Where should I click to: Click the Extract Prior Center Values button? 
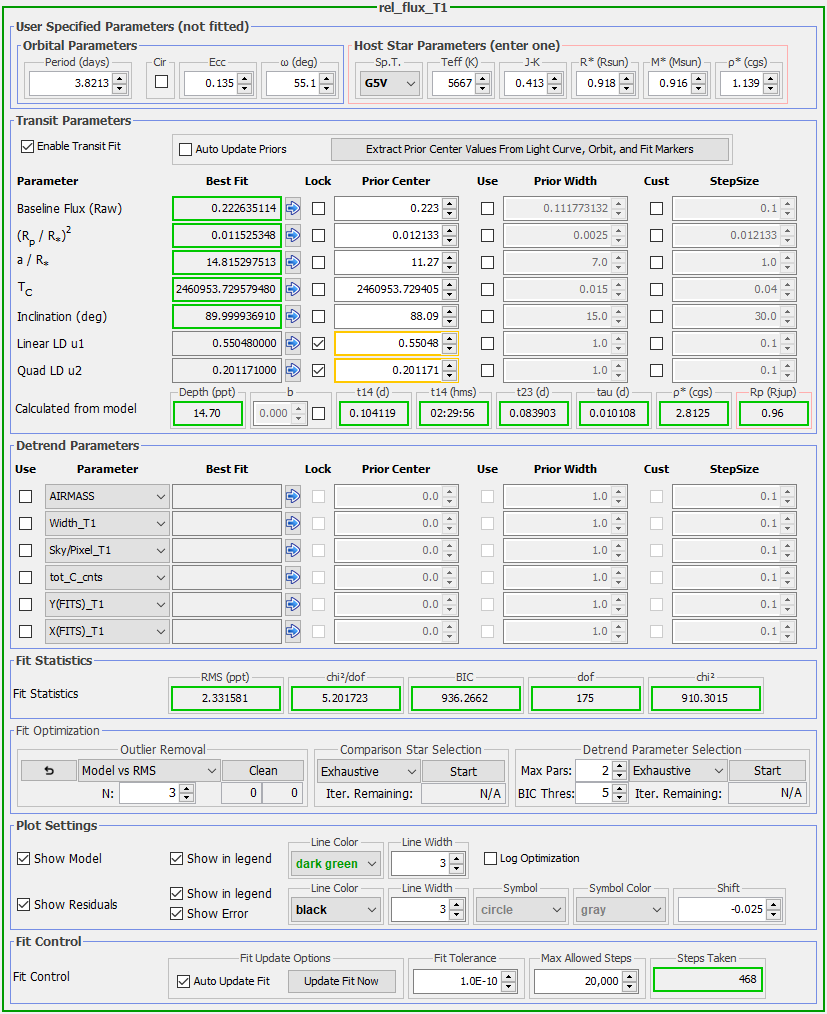tap(530, 149)
